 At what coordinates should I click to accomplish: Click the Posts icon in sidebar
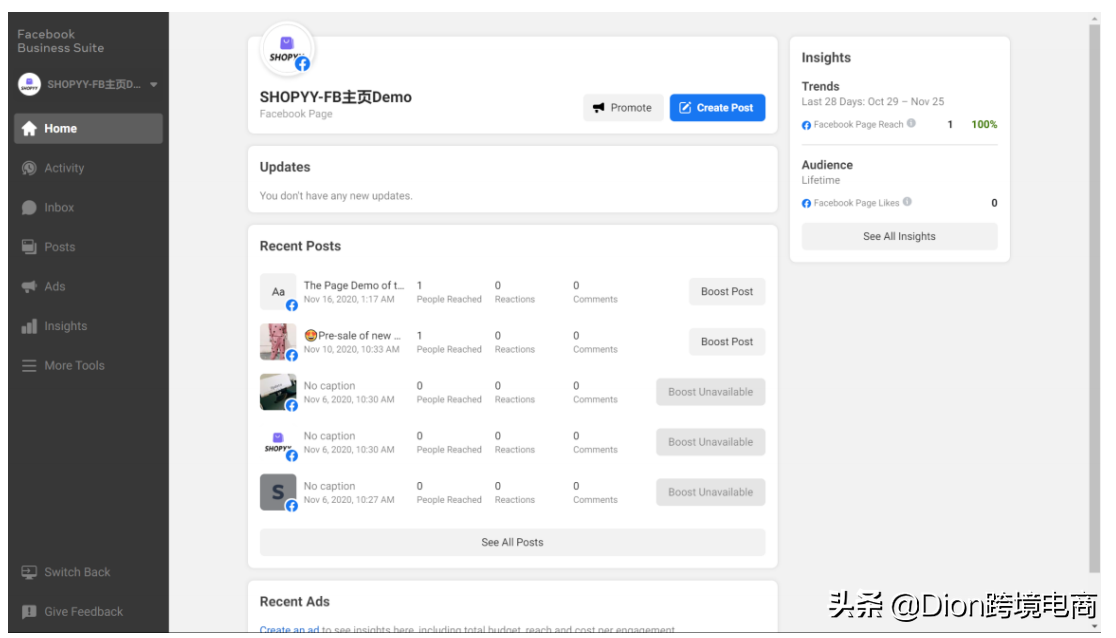tap(29, 247)
